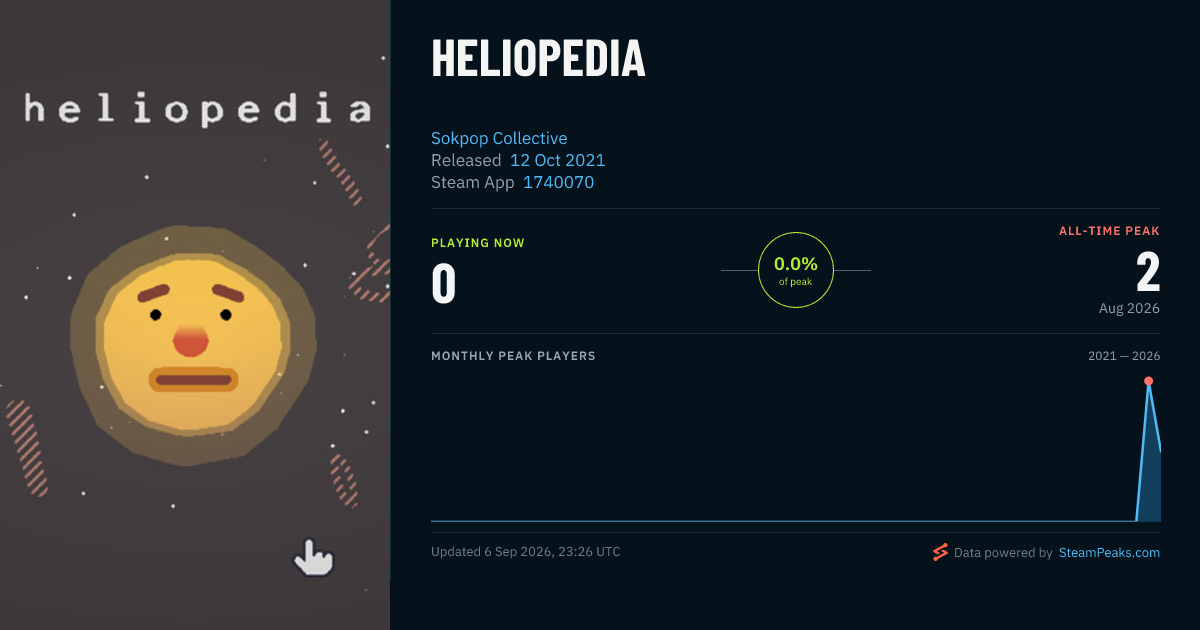Viewport: 1200px width, 630px height.
Task: Click the 2021 — 2026 range label
Action: [1124, 356]
